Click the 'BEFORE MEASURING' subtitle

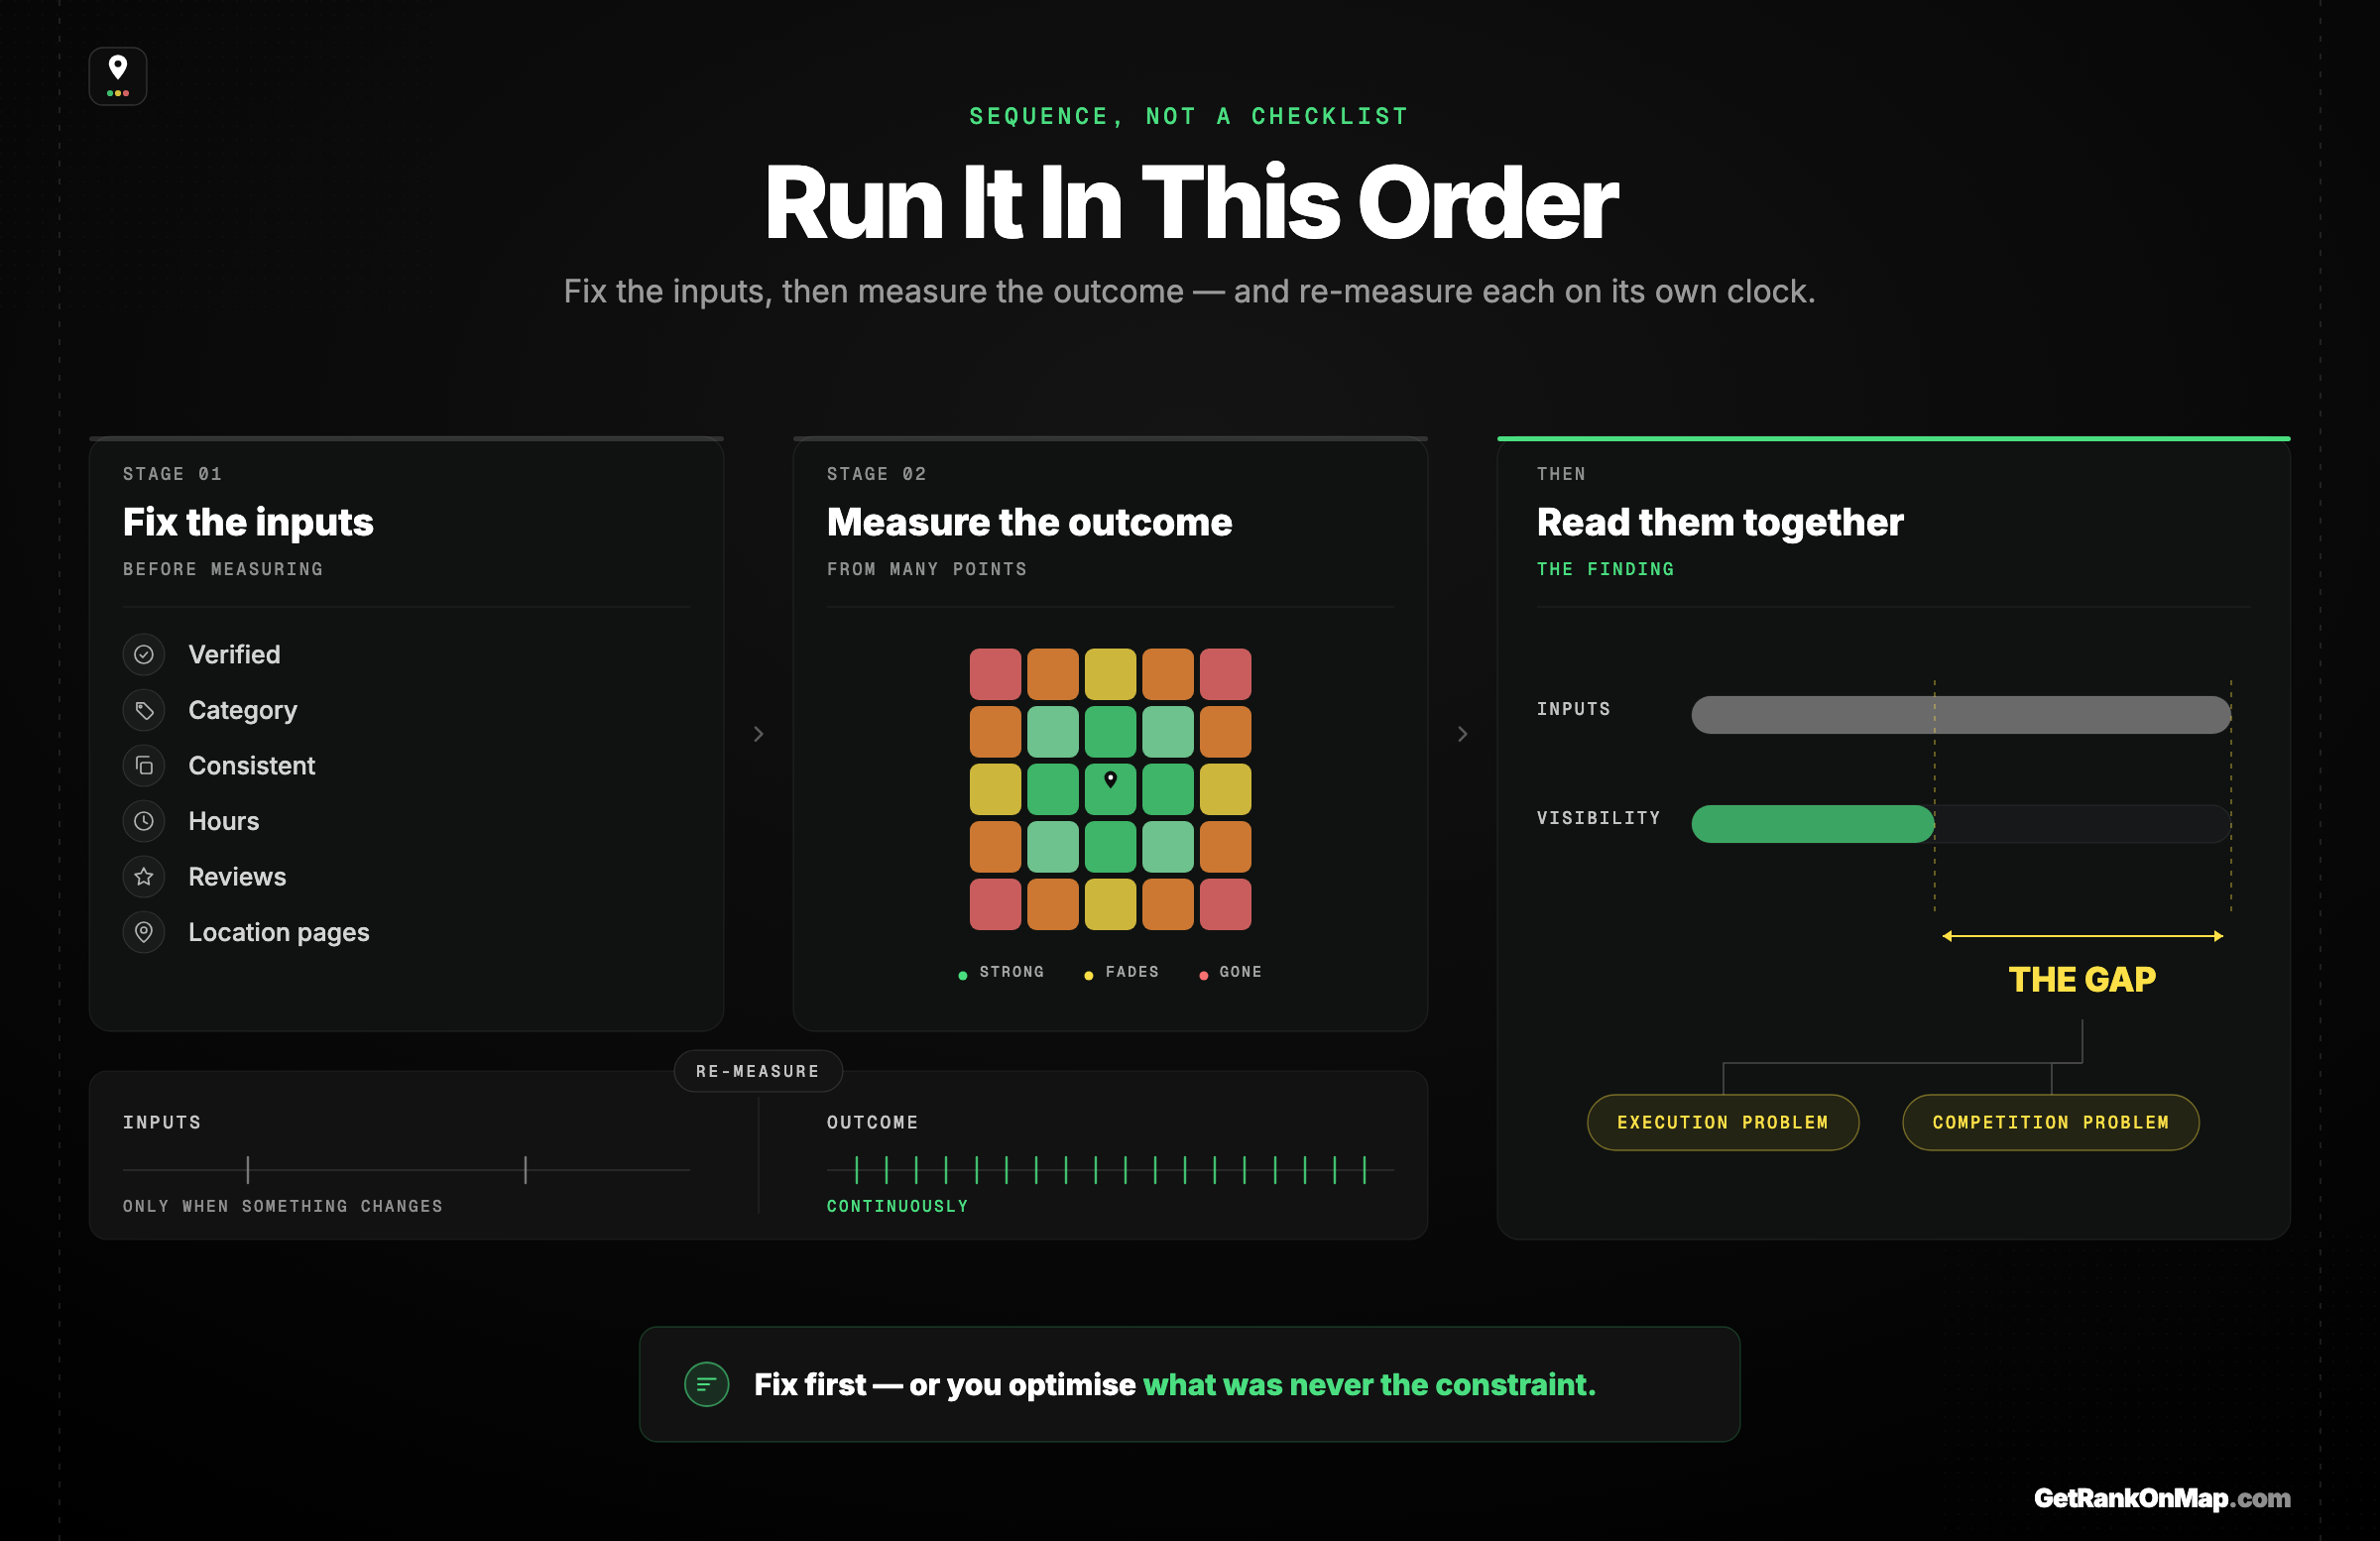coord(223,569)
